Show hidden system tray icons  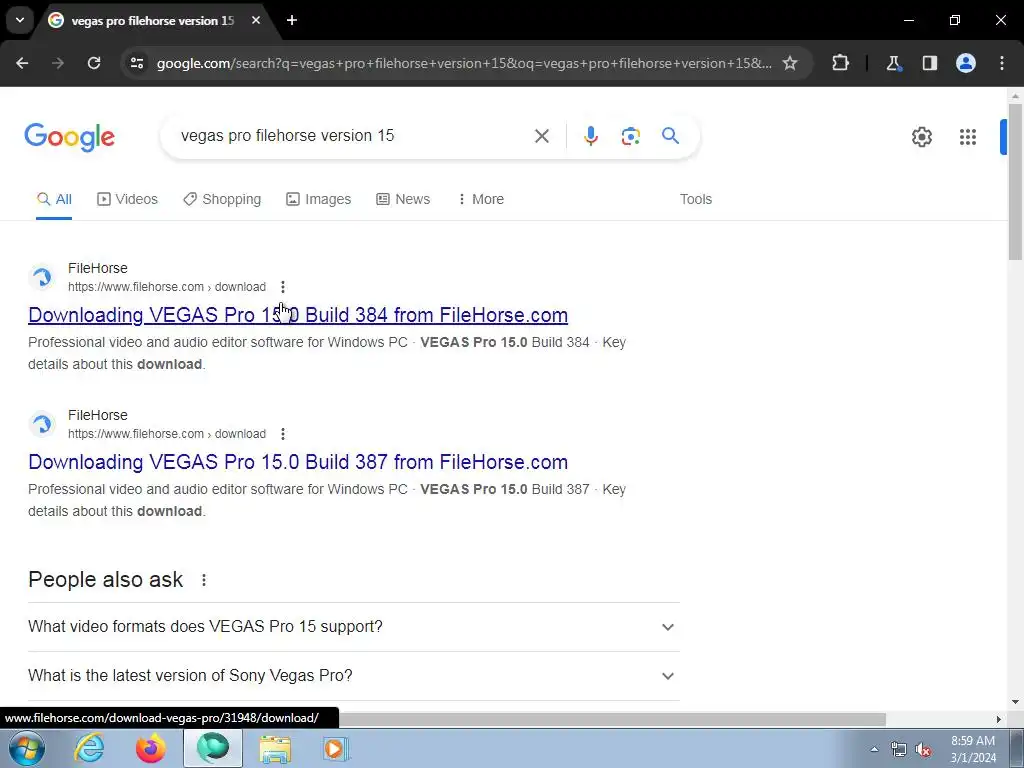tap(874, 750)
